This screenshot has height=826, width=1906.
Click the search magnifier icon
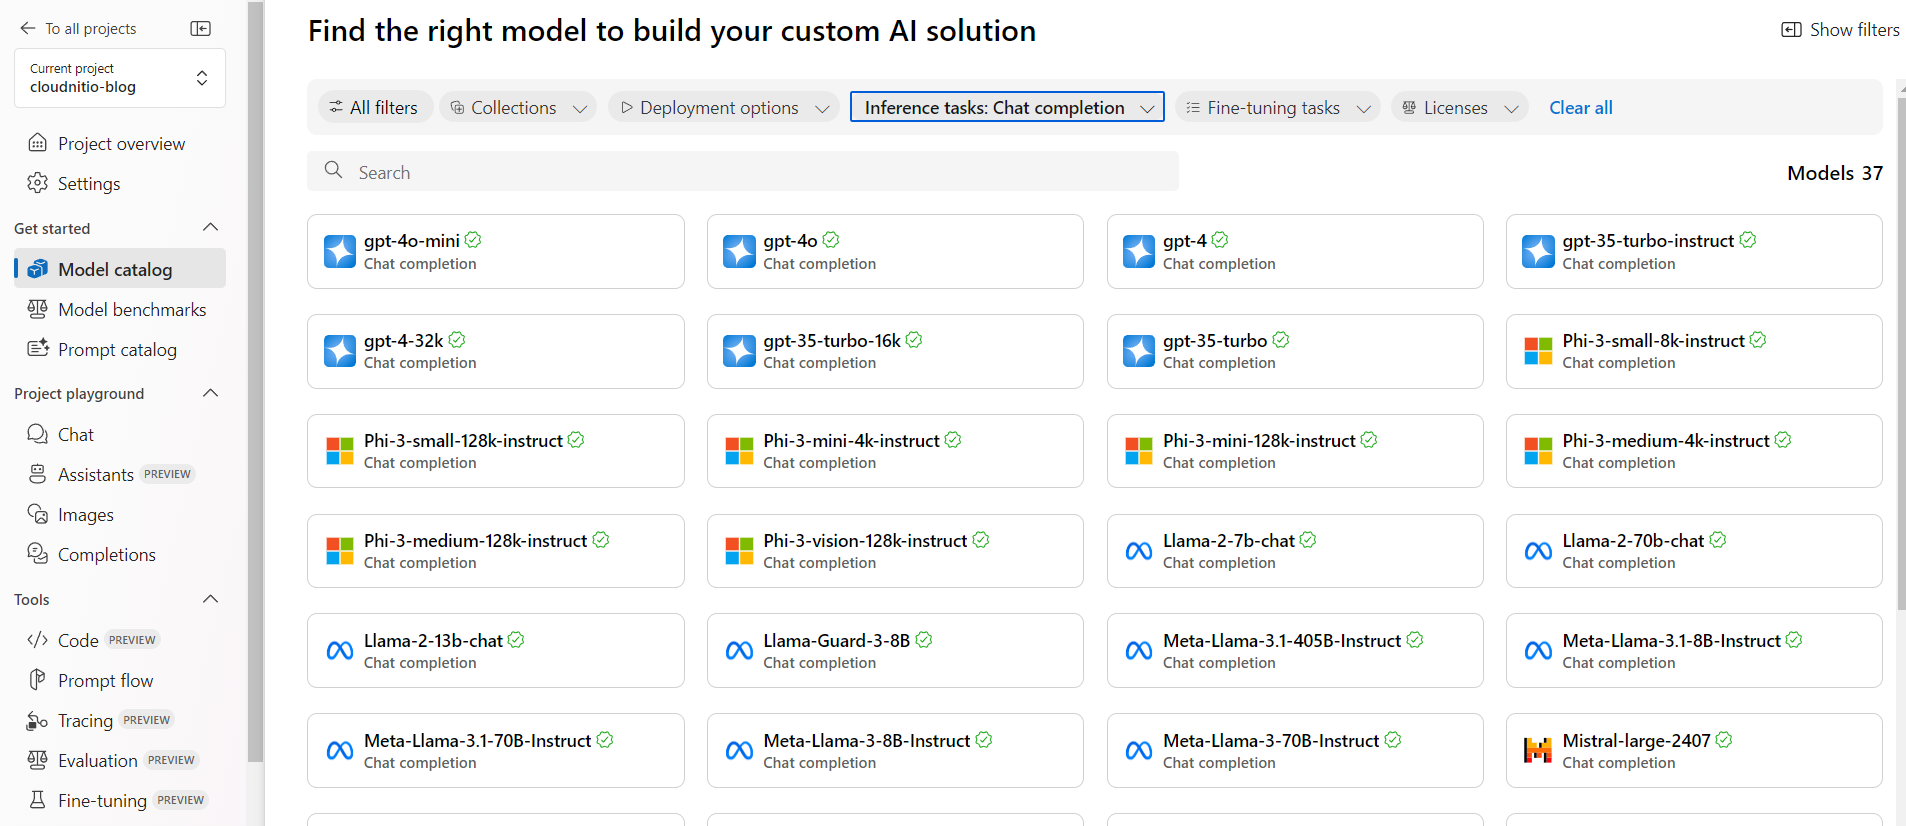(x=334, y=171)
